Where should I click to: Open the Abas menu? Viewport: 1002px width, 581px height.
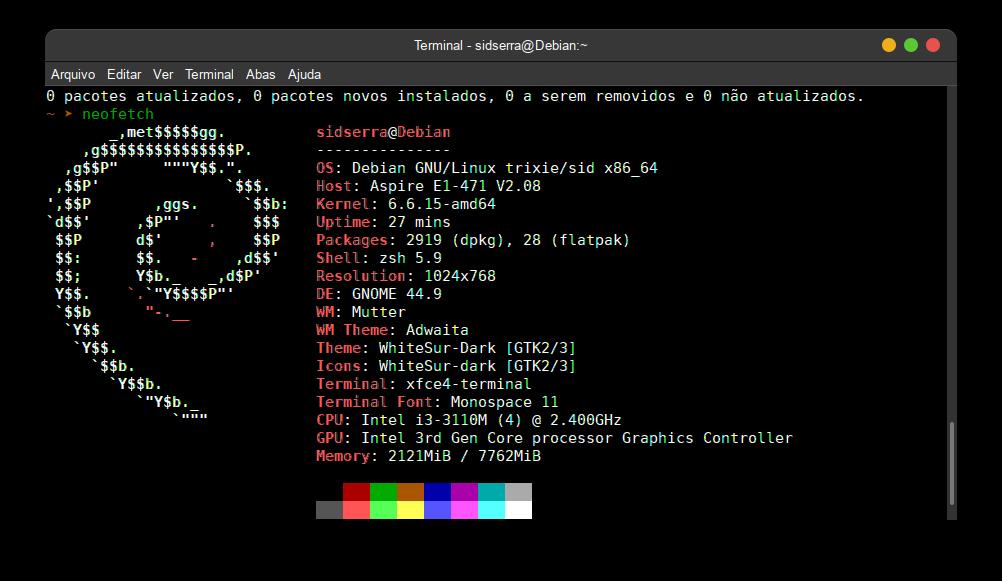point(261,74)
